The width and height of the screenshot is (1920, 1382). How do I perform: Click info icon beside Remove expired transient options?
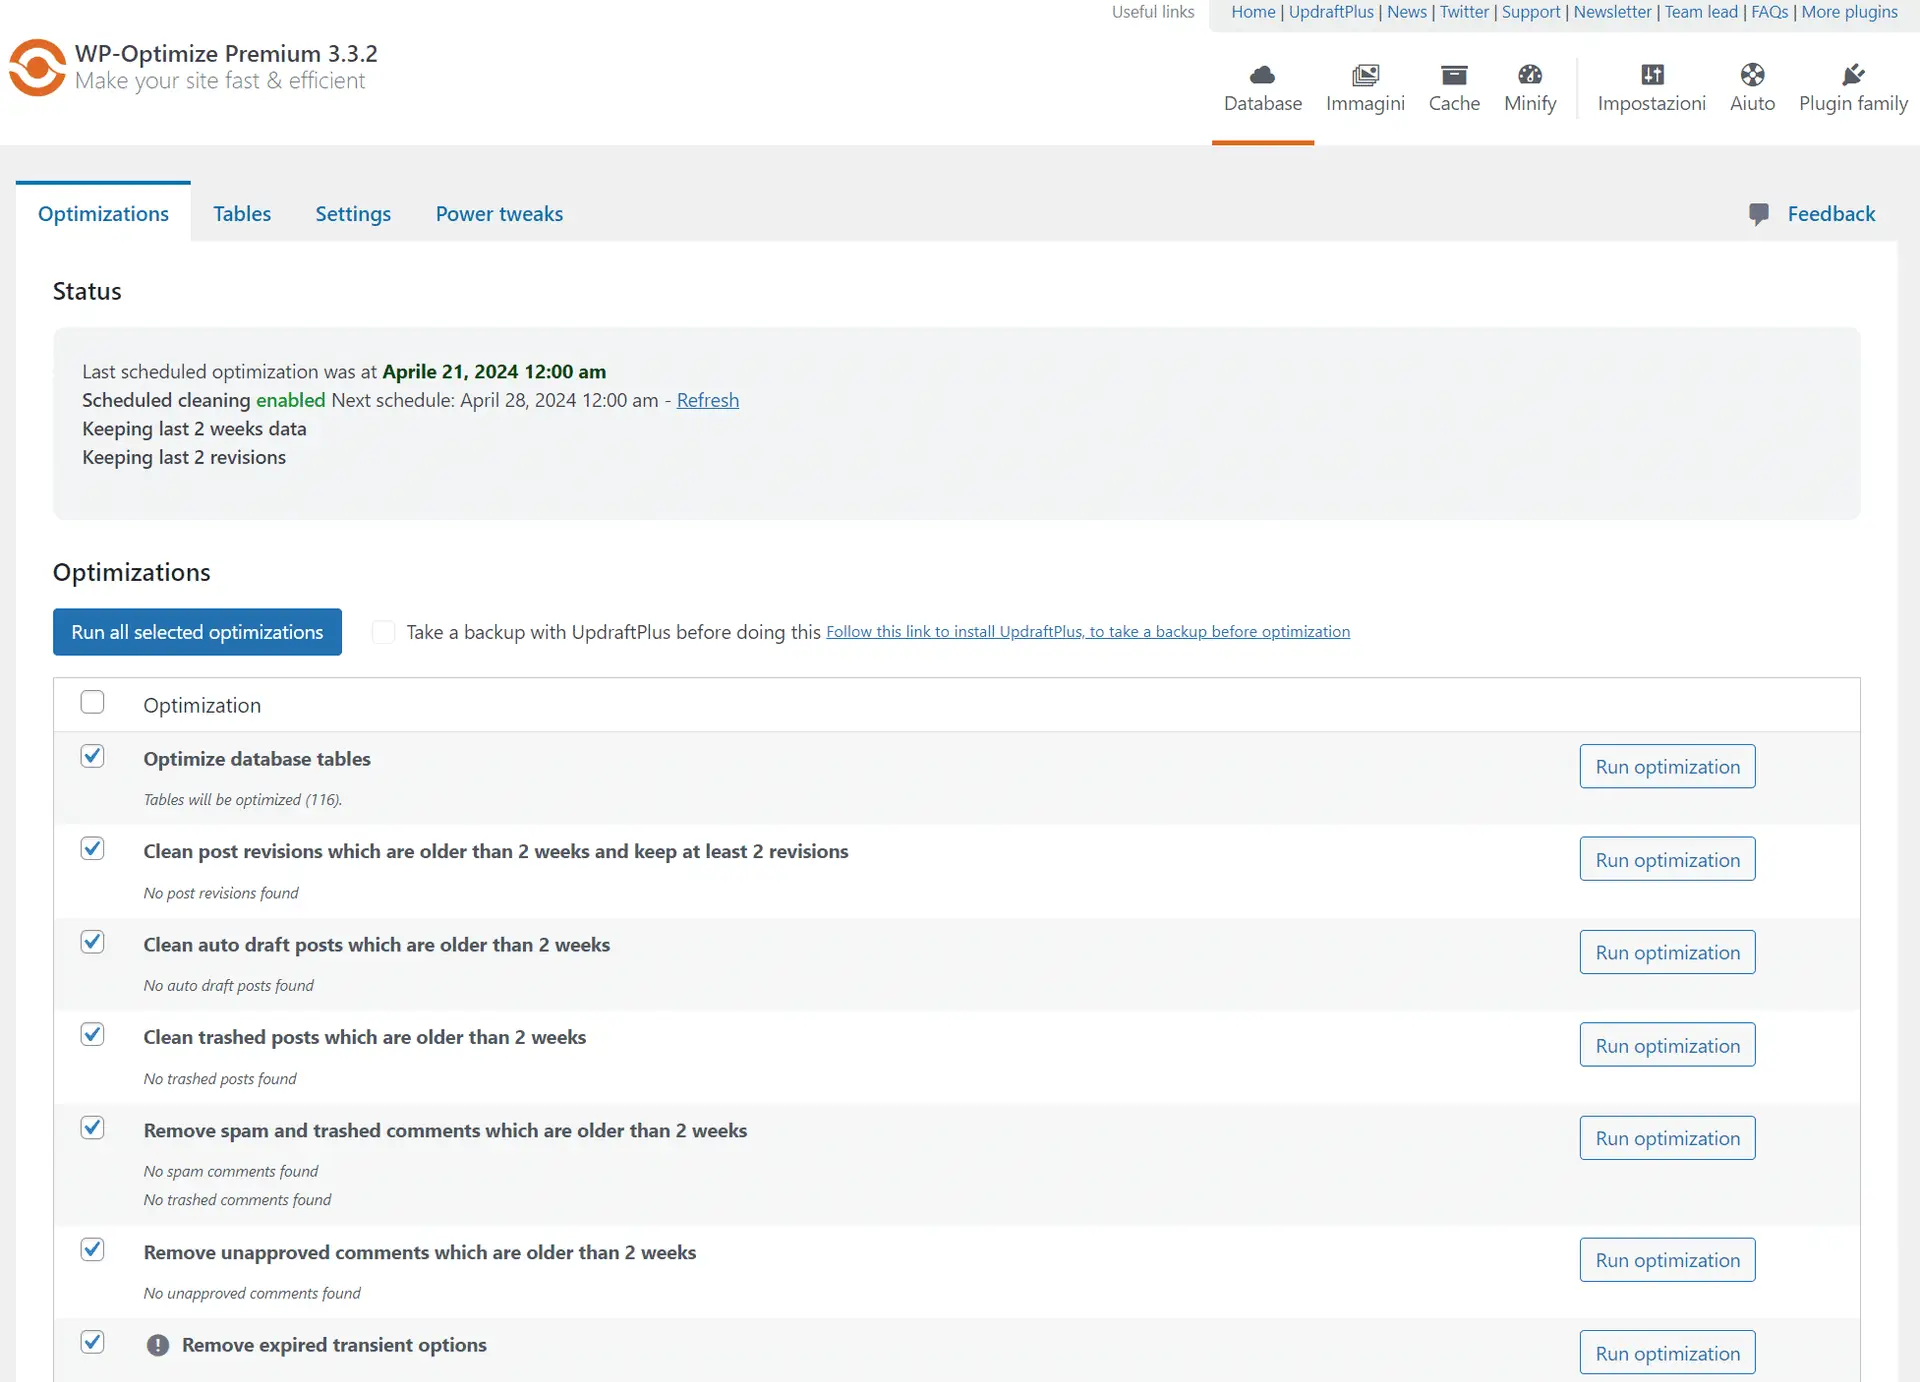pyautogui.click(x=158, y=1346)
